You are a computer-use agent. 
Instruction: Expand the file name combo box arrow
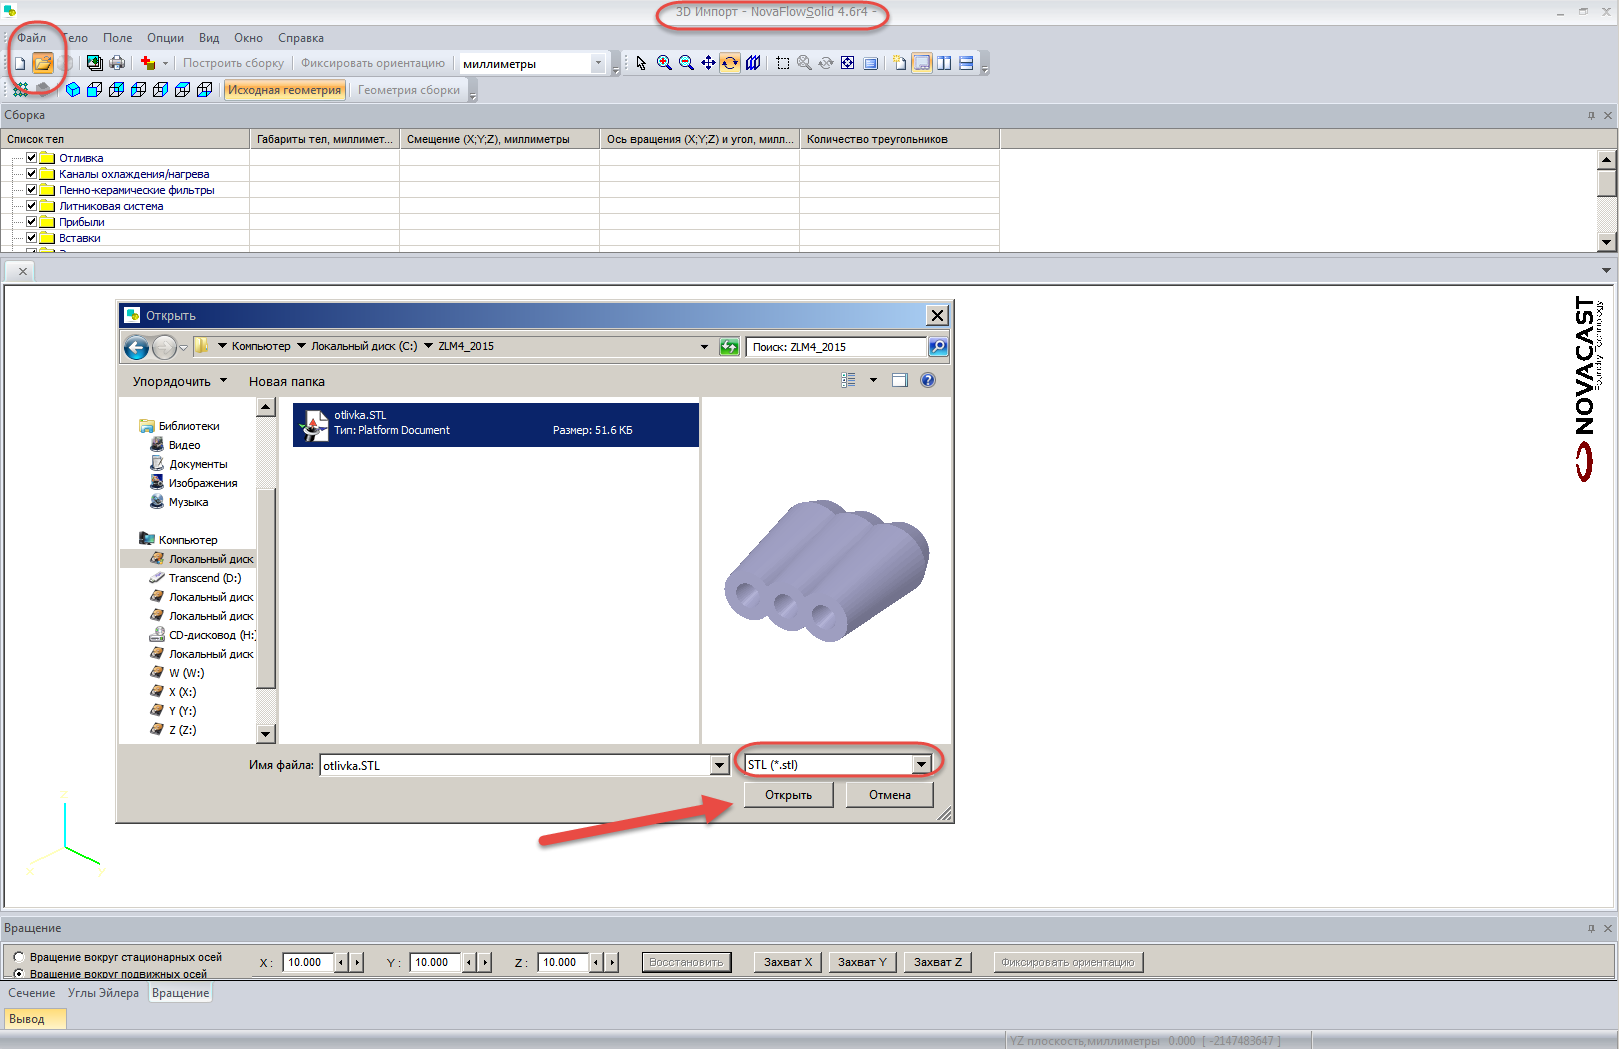click(x=719, y=766)
